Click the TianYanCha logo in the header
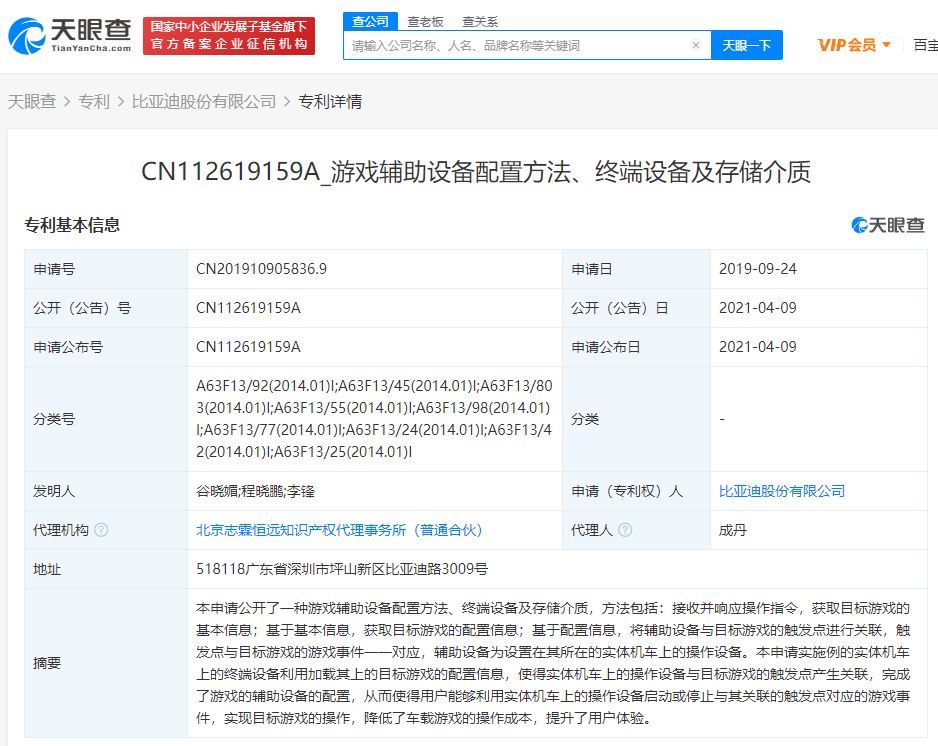Viewport: 938px width, 746px height. pyautogui.click(x=70, y=36)
